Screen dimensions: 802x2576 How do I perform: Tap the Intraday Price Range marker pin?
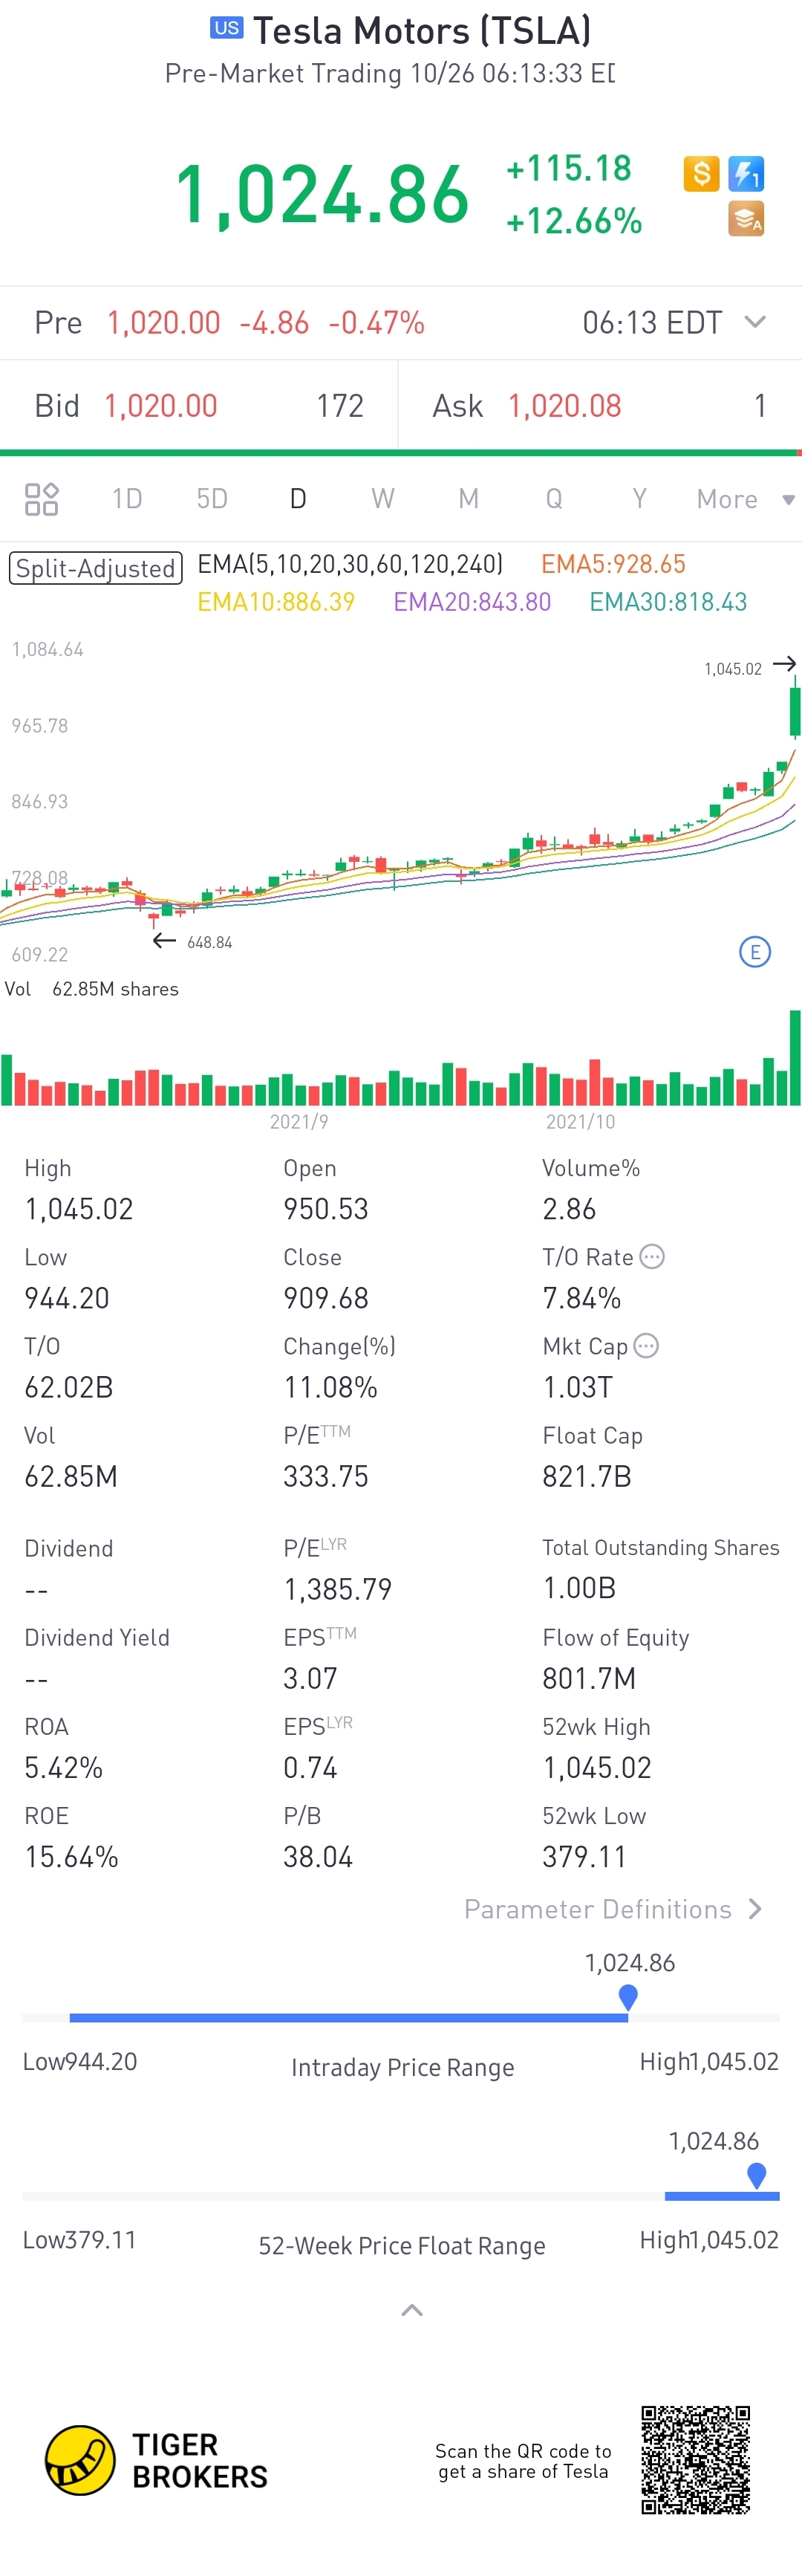click(x=628, y=1997)
